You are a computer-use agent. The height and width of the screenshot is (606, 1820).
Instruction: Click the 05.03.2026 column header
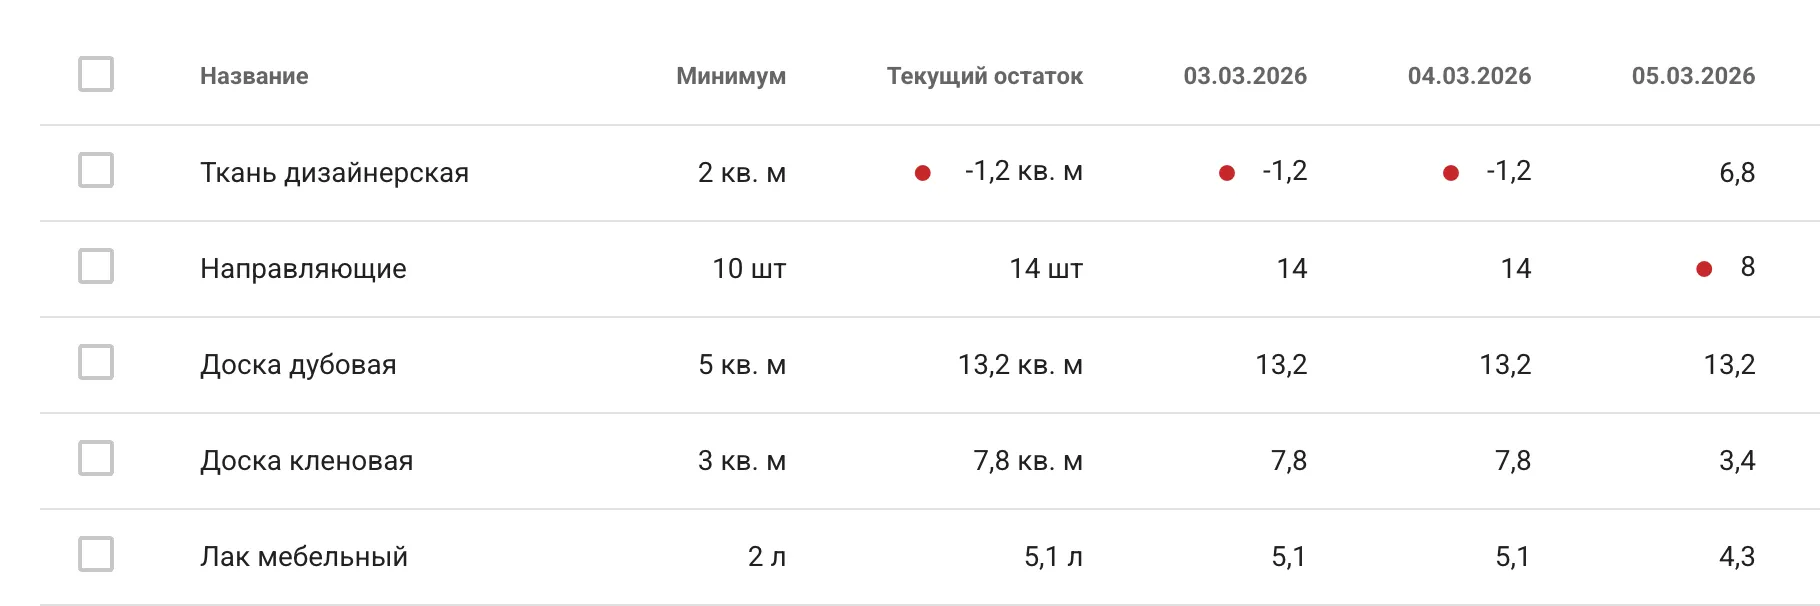click(x=1693, y=75)
